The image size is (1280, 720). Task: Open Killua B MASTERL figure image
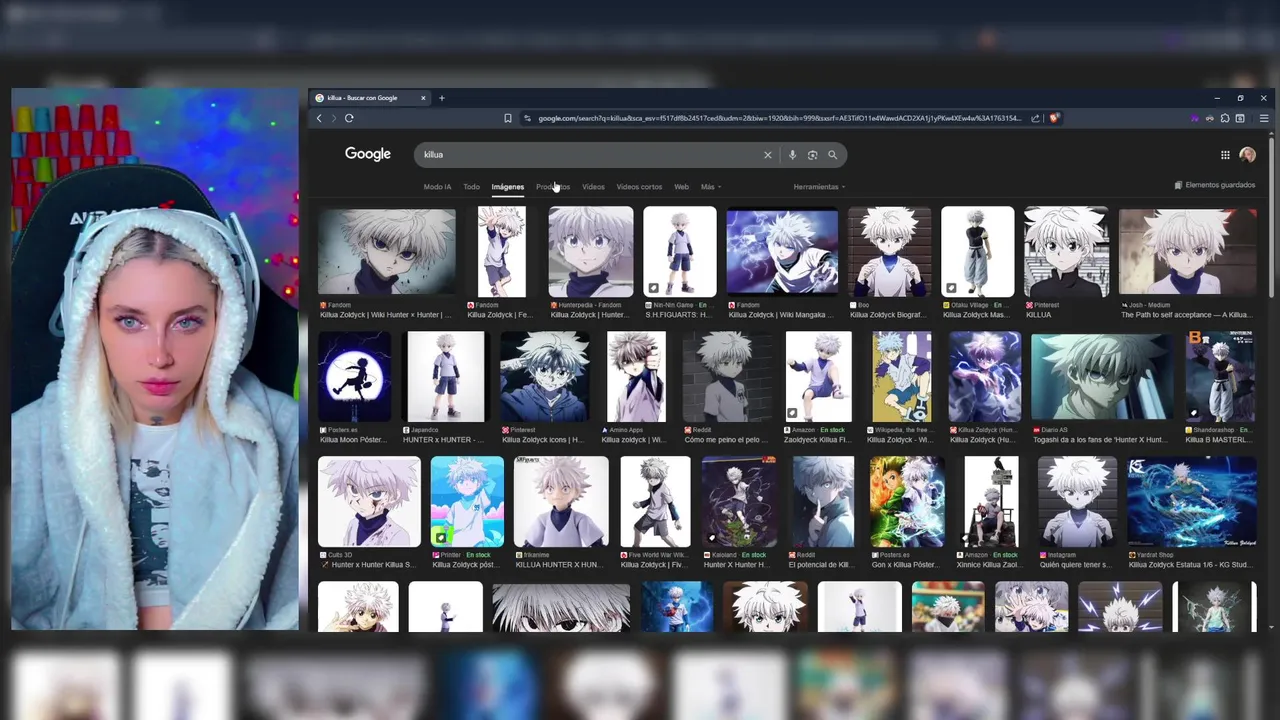(1219, 377)
